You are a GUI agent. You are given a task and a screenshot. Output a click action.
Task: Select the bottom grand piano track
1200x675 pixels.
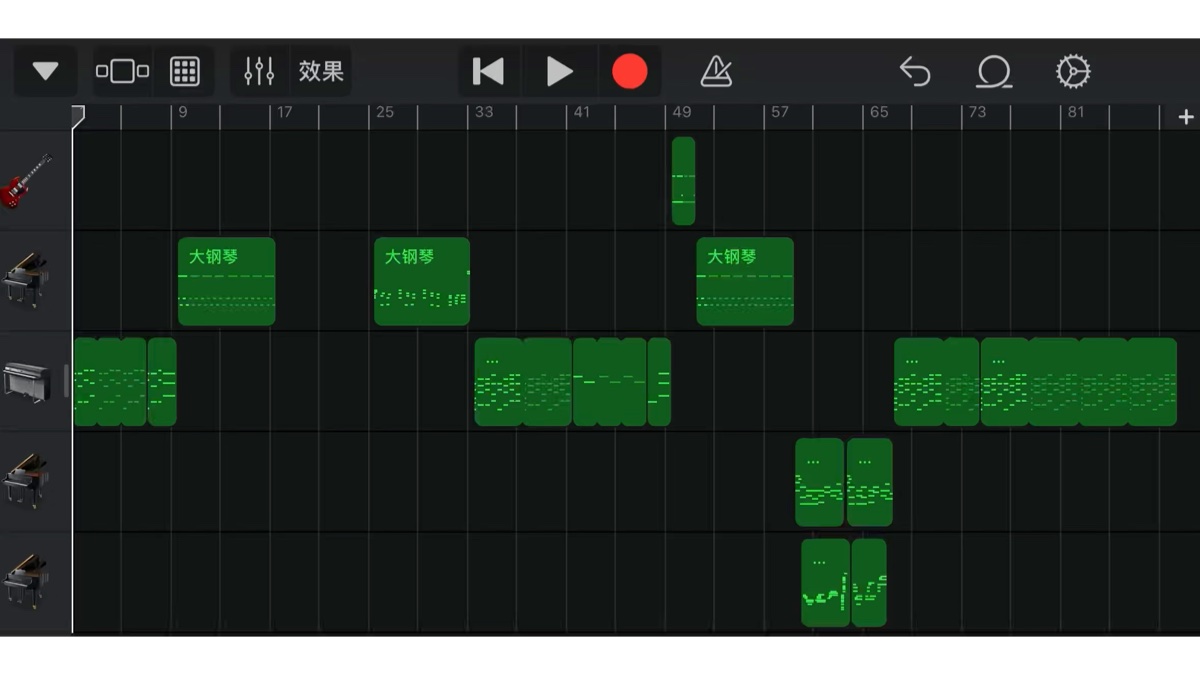point(26,582)
